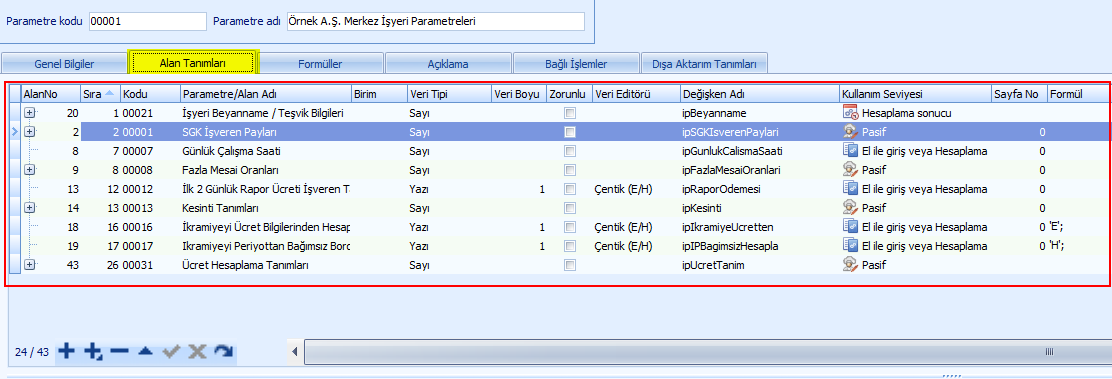Expand the Kesinti Tanımları node
The width and height of the screenshot is (1112, 379).
click(x=30, y=208)
